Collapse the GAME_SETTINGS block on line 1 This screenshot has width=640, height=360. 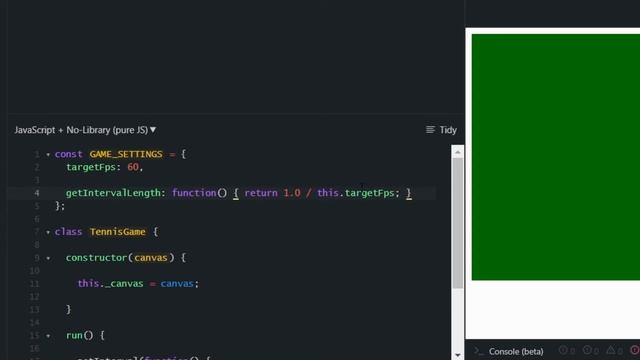(x=48, y=155)
